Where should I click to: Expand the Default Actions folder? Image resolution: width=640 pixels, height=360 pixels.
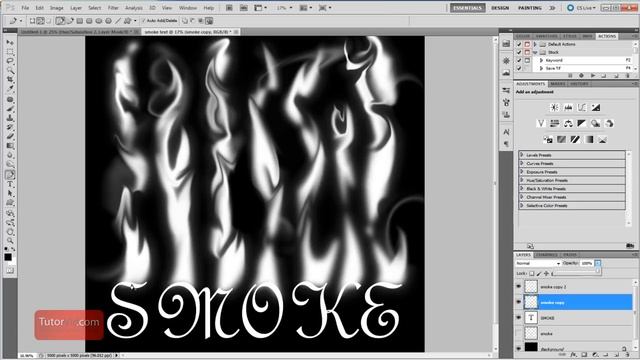click(535, 44)
